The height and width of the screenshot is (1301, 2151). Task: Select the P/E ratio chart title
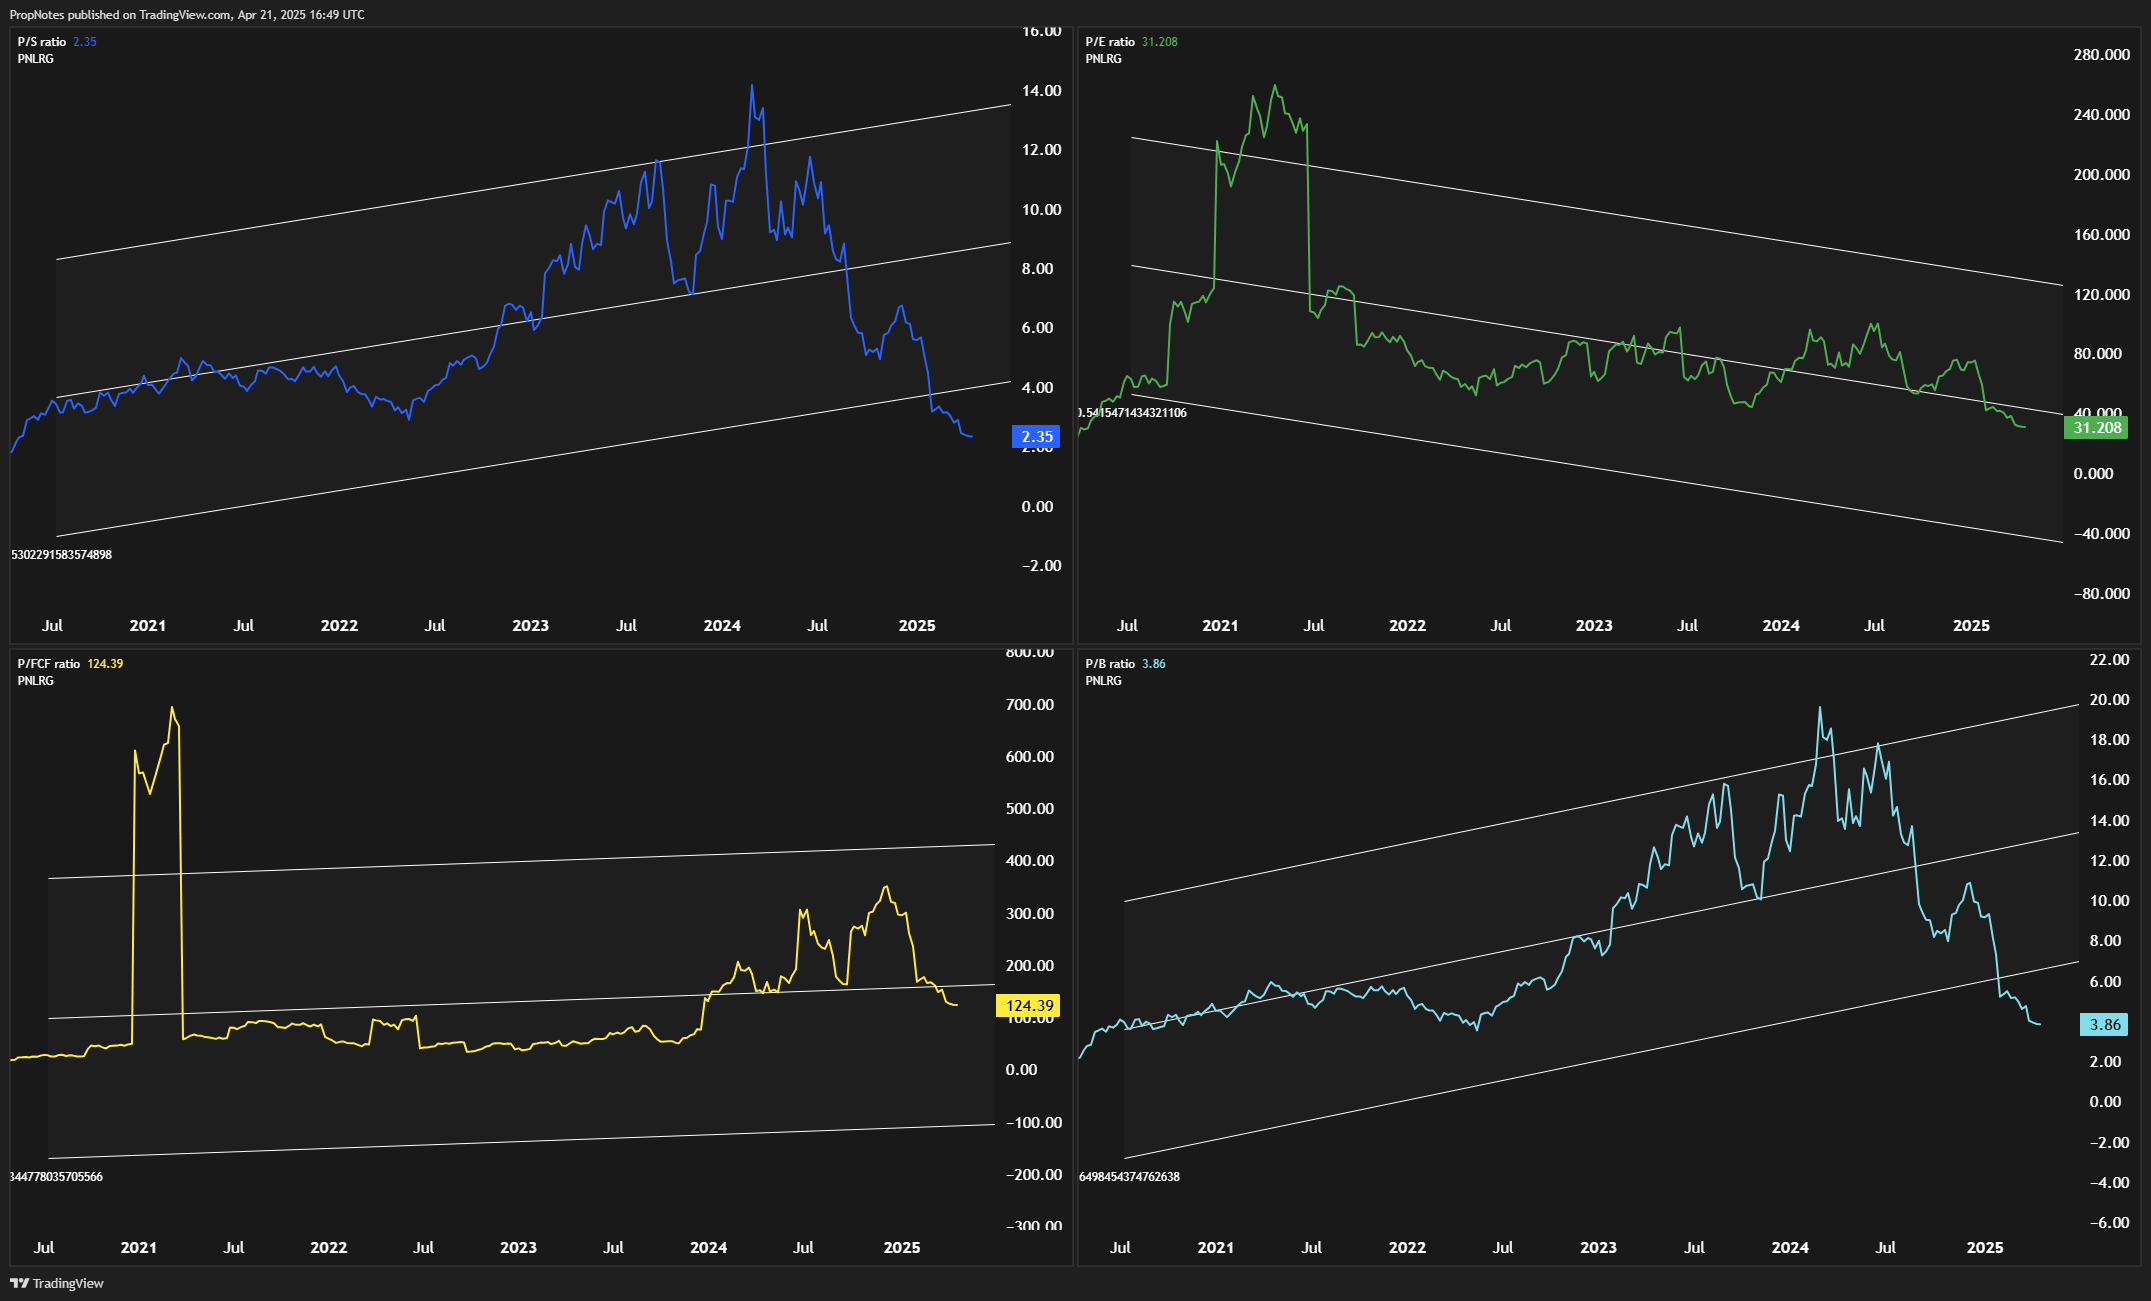point(1110,42)
